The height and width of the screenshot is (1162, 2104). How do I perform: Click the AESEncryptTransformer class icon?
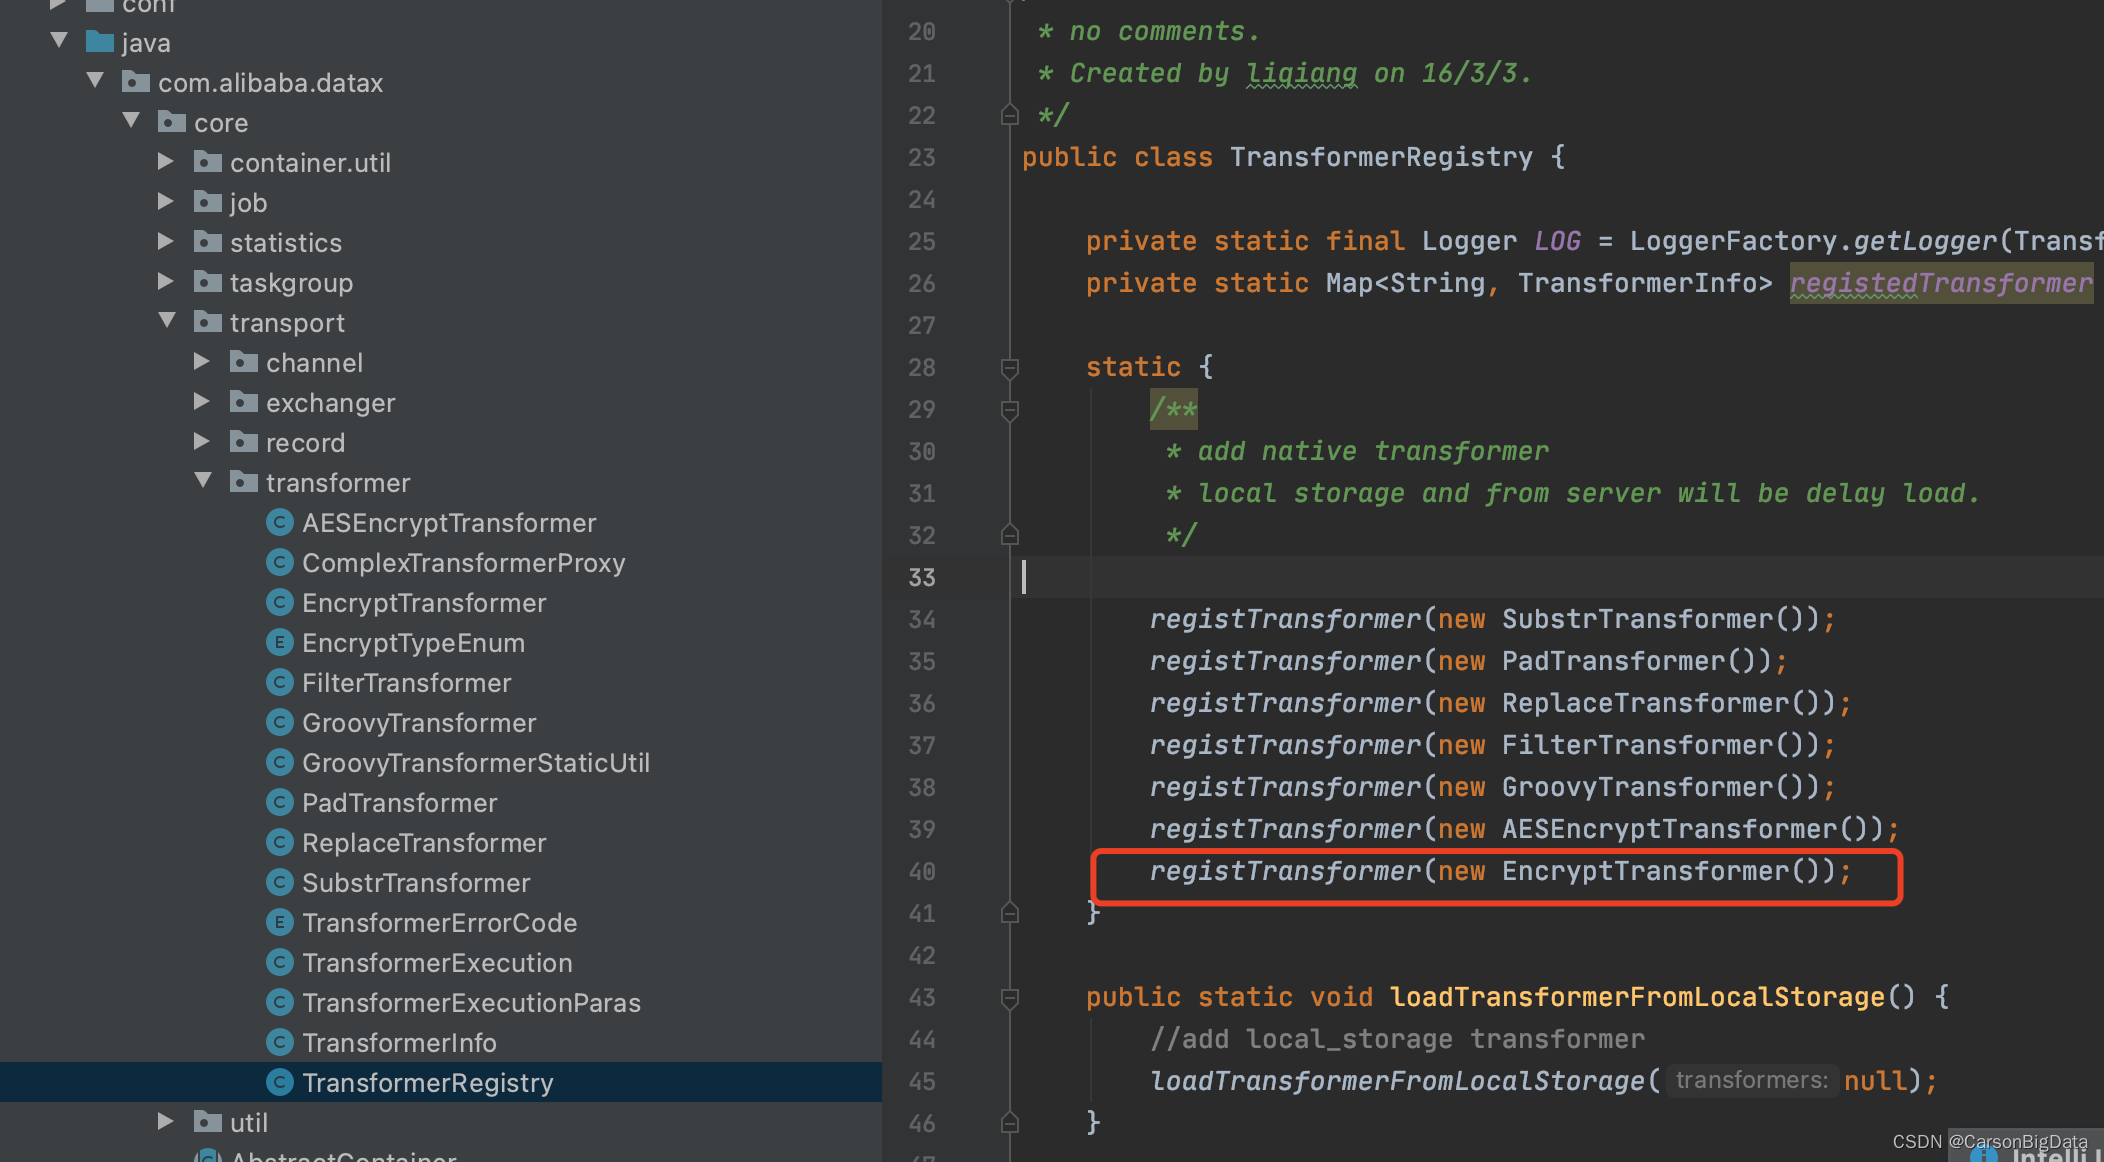[x=280, y=522]
